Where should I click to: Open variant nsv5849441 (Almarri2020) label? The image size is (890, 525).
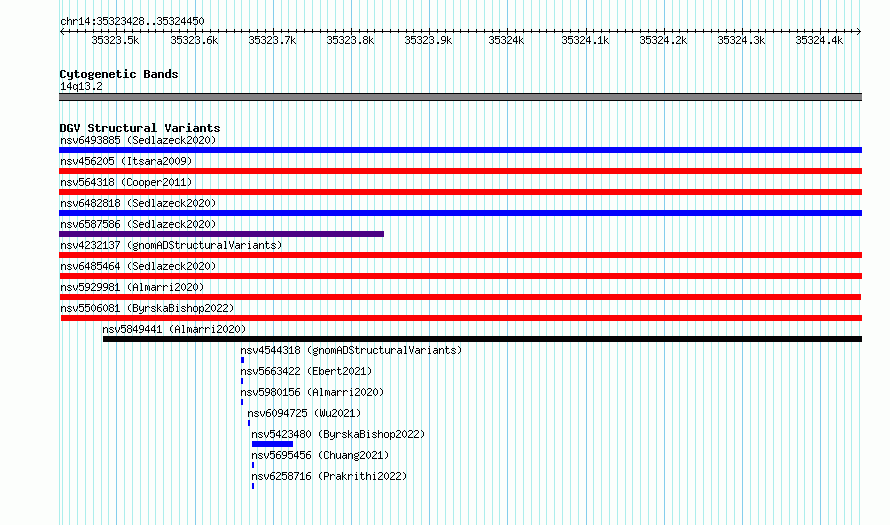click(x=174, y=329)
